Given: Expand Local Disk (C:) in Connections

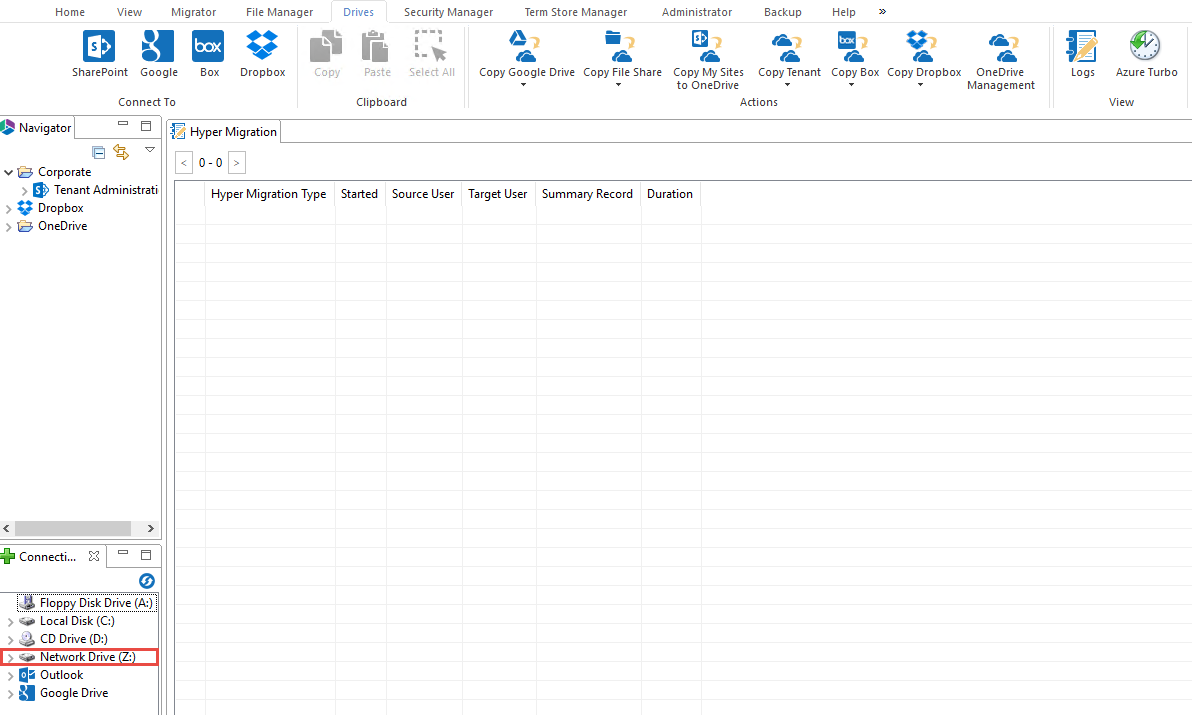Looking at the screenshot, I should coord(8,620).
